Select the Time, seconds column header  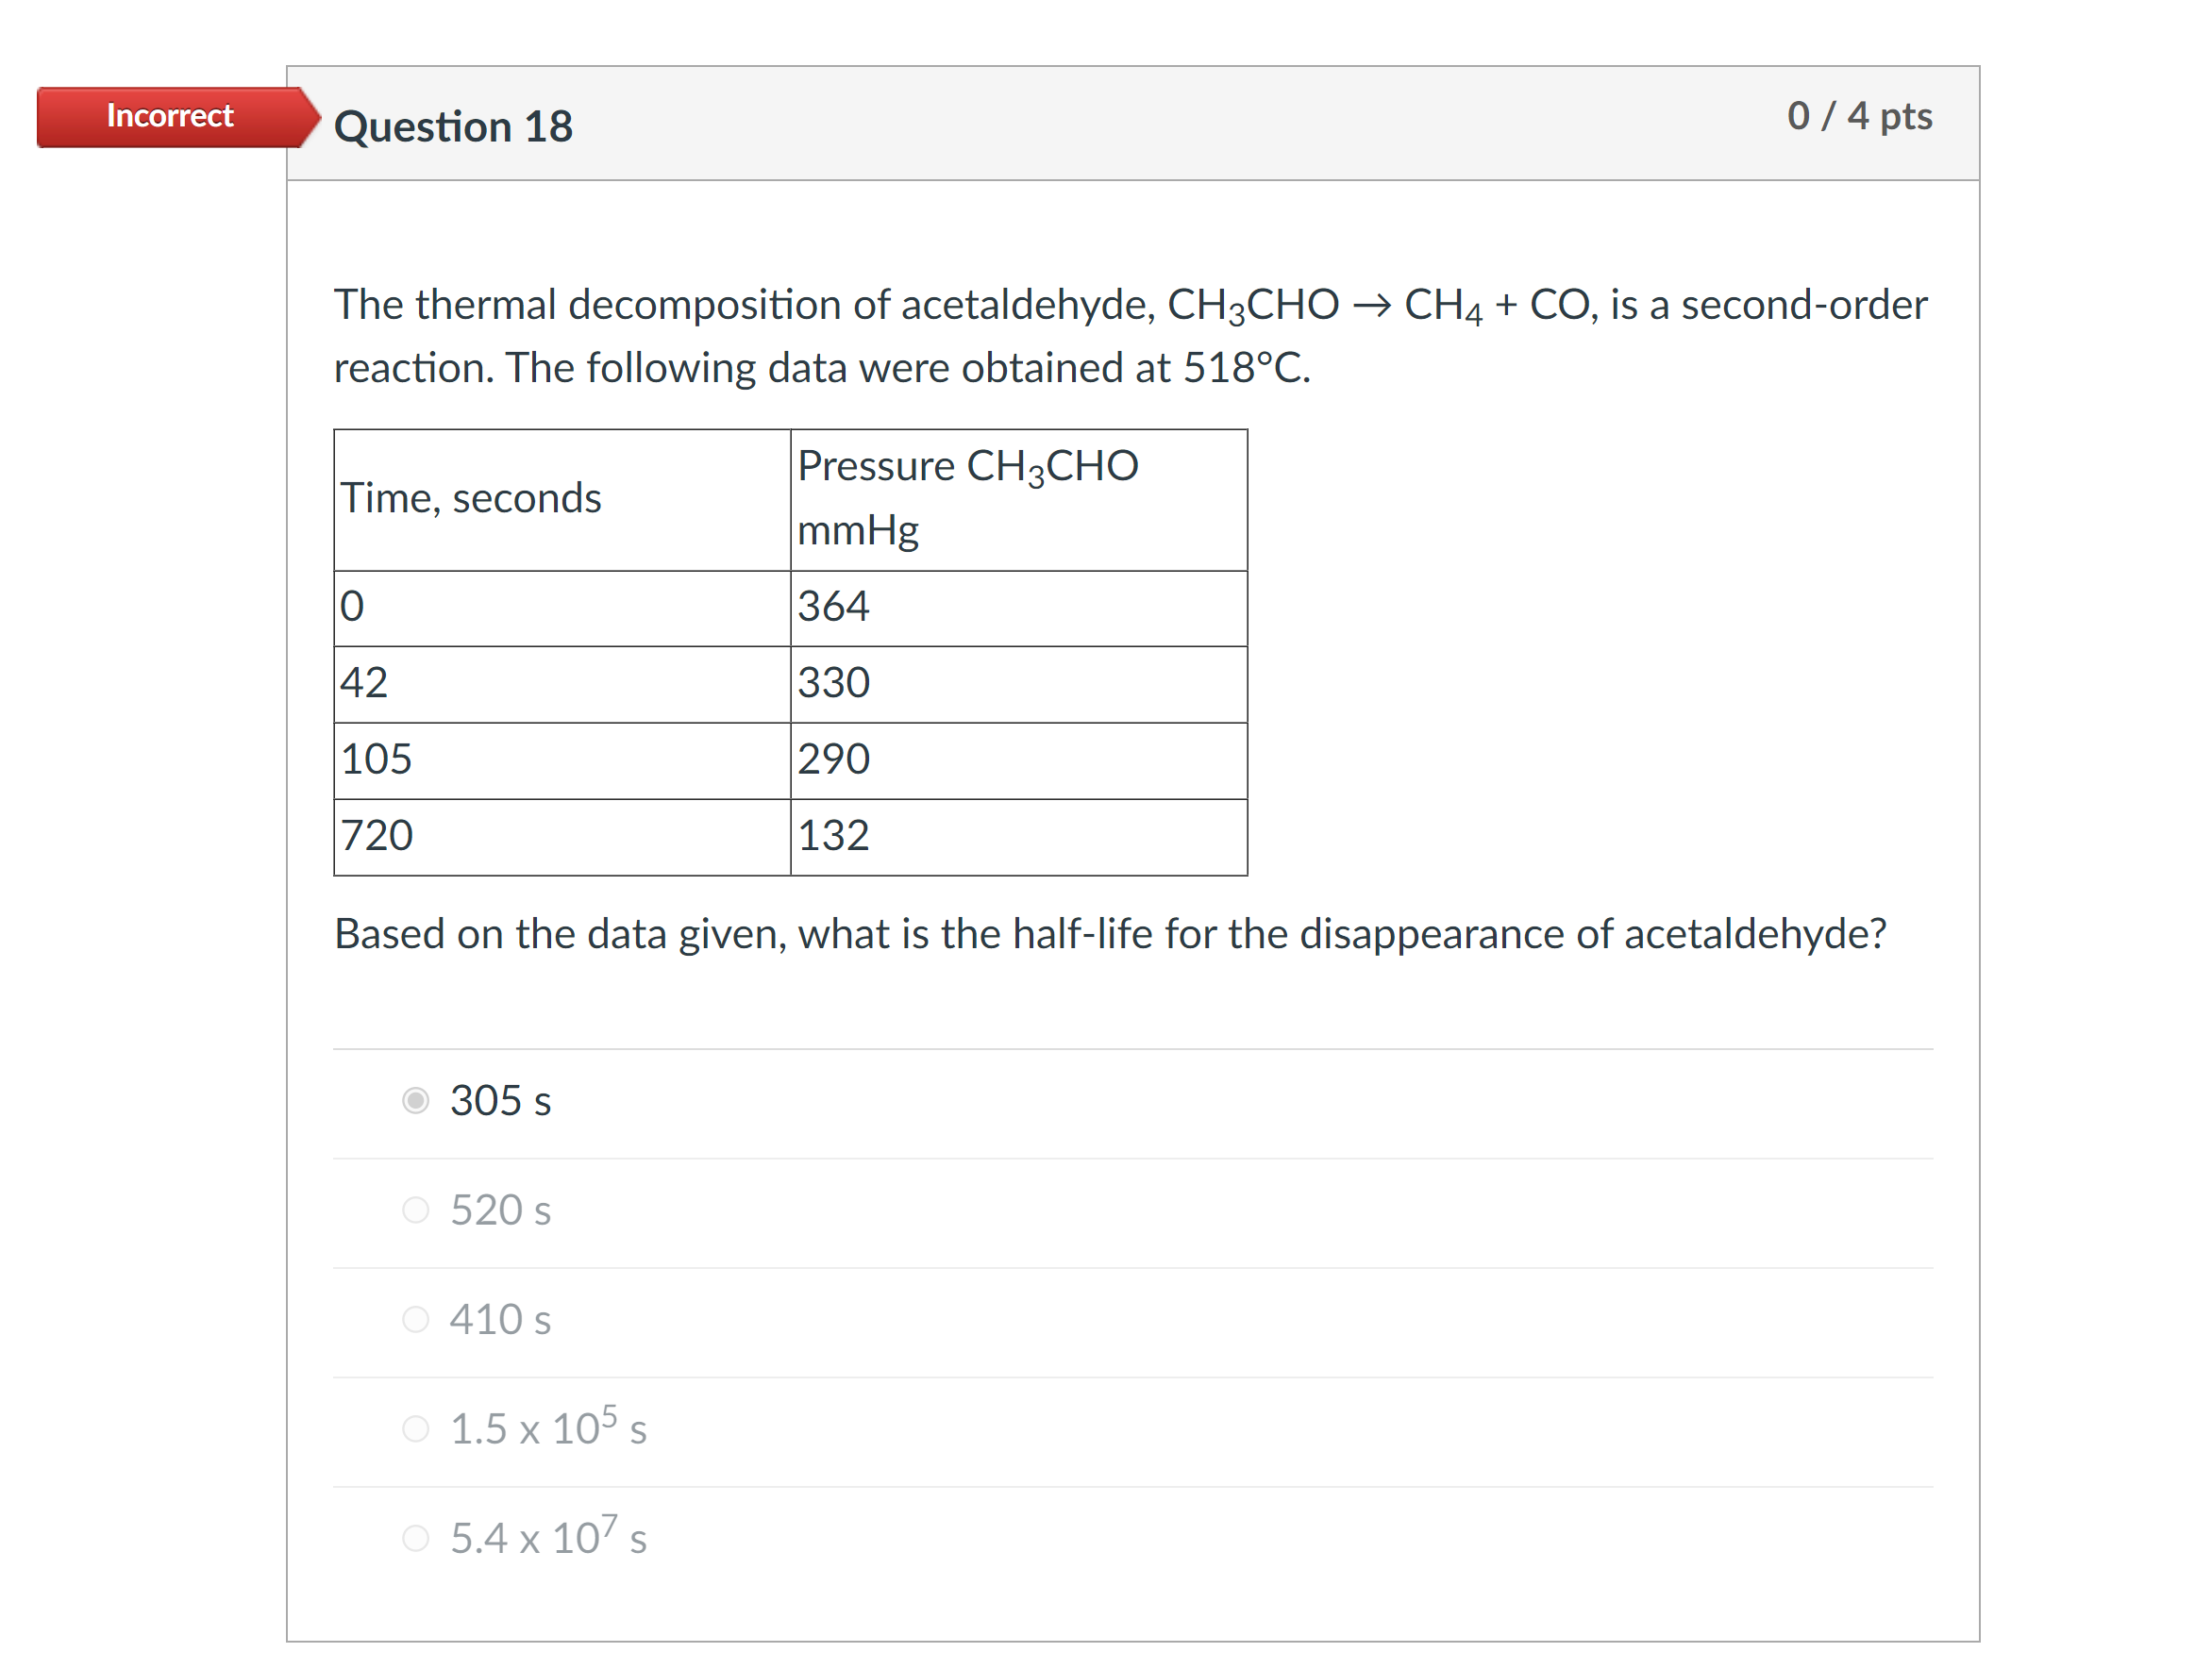click(471, 497)
